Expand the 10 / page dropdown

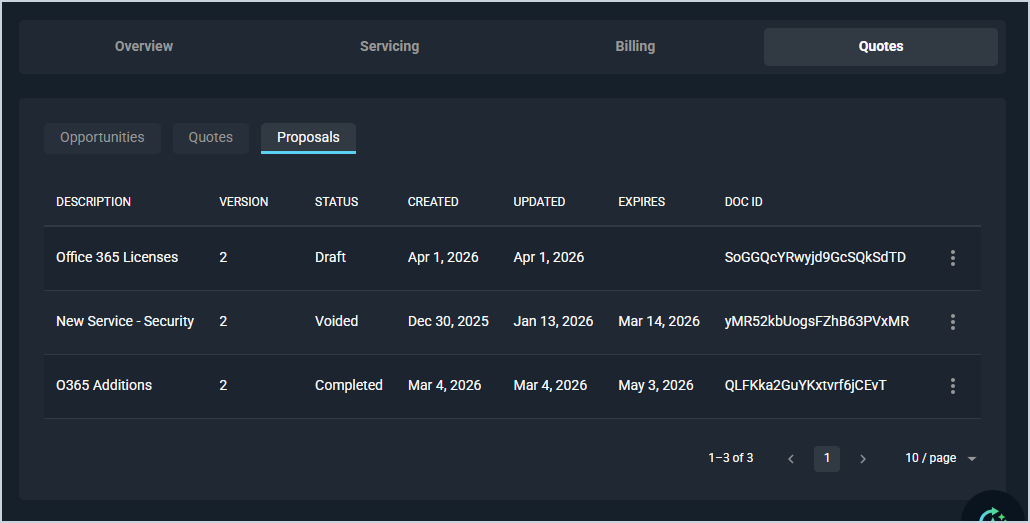point(940,458)
